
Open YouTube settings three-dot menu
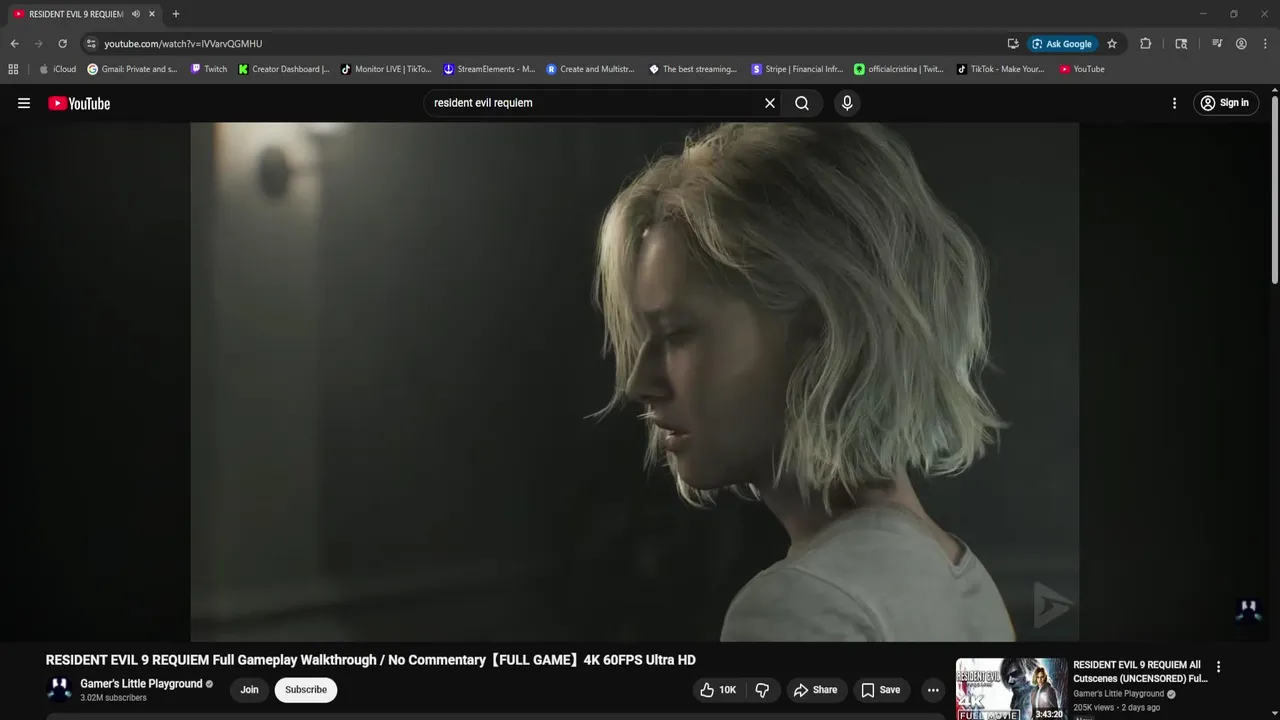pos(1174,103)
